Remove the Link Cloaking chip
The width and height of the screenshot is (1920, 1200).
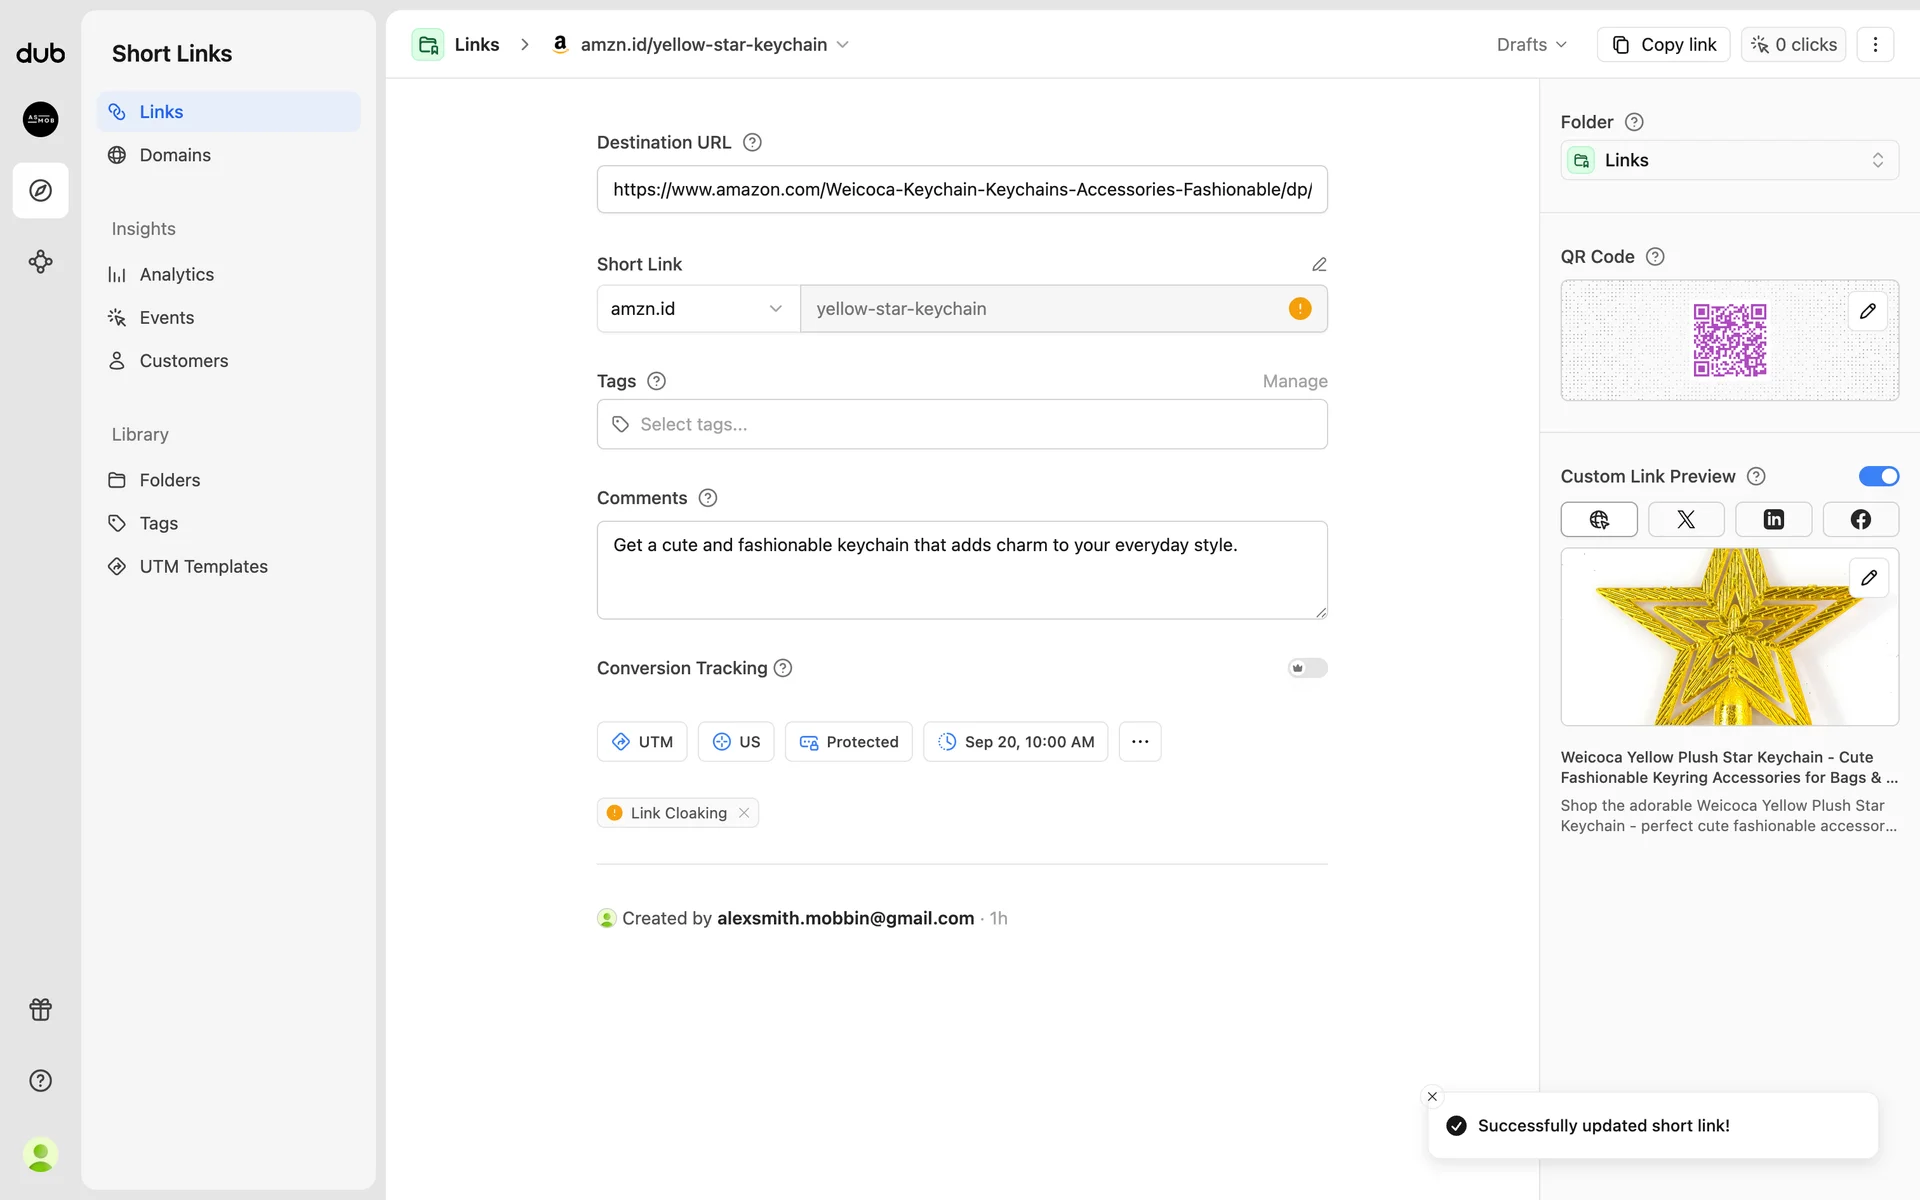coord(744,813)
